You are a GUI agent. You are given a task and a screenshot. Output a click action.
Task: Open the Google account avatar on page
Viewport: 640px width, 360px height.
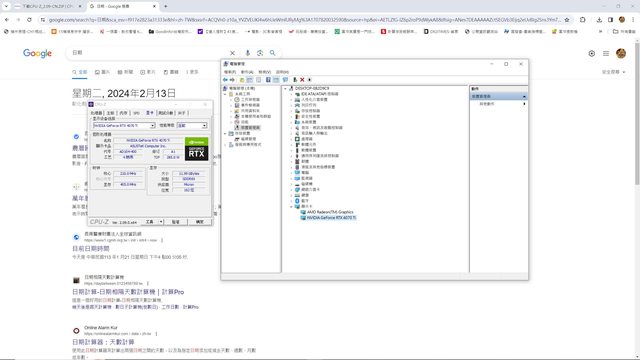coord(621,53)
